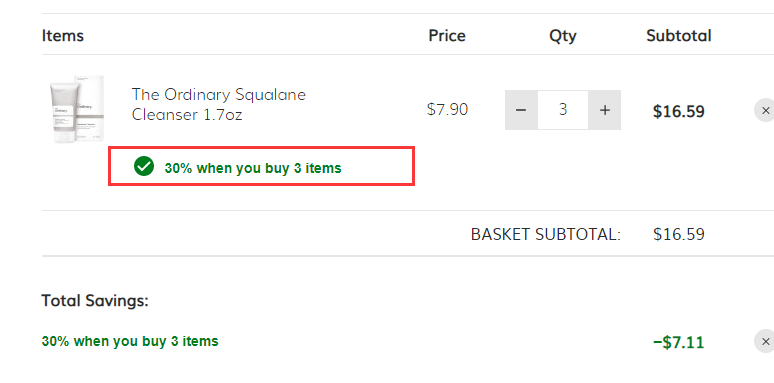Open The Ordinary Squalane Cleanser product link
The width and height of the screenshot is (774, 383).
(219, 105)
